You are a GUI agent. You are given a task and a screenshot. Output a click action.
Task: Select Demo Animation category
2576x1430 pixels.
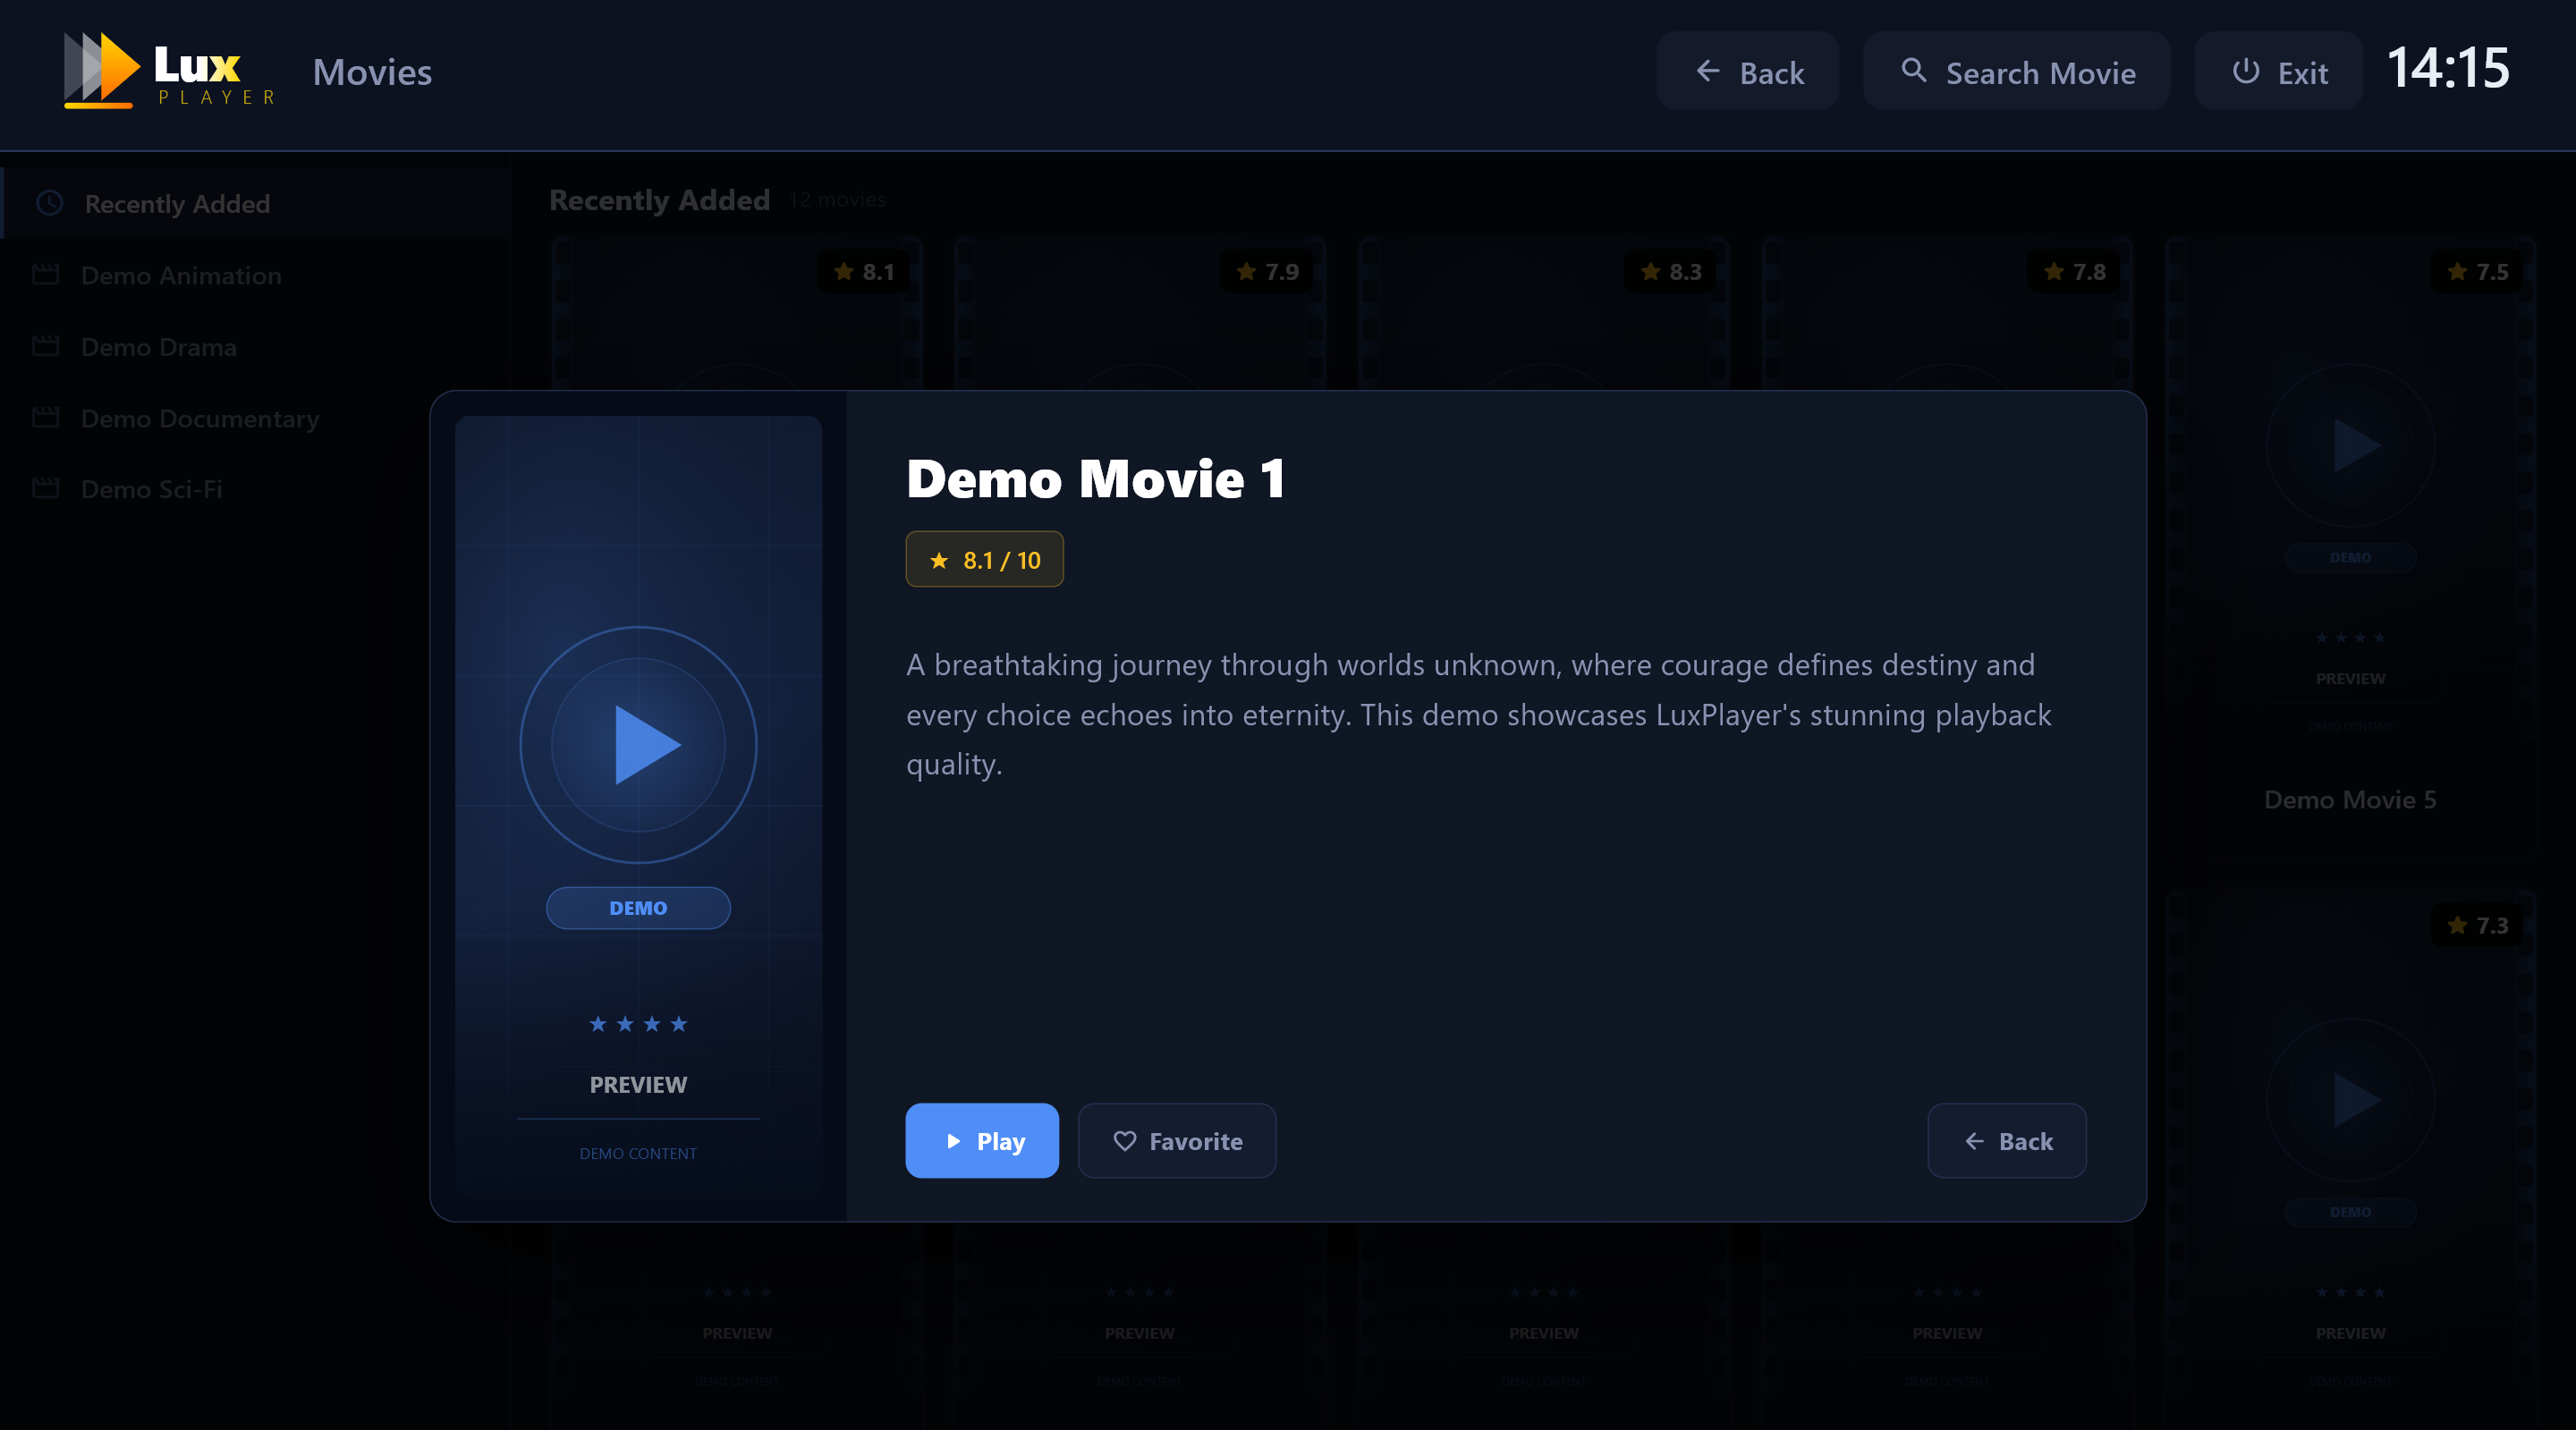pyautogui.click(x=256, y=275)
